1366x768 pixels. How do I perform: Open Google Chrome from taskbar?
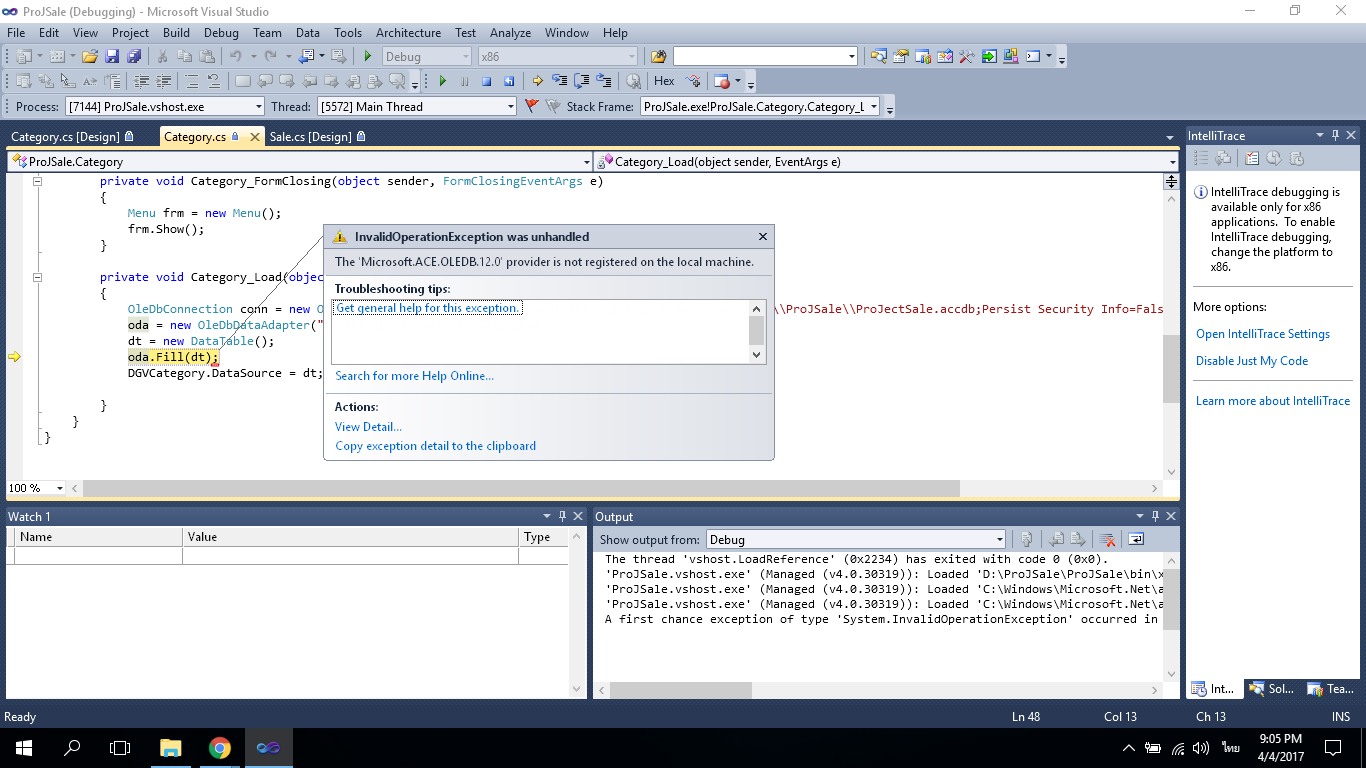click(x=220, y=747)
